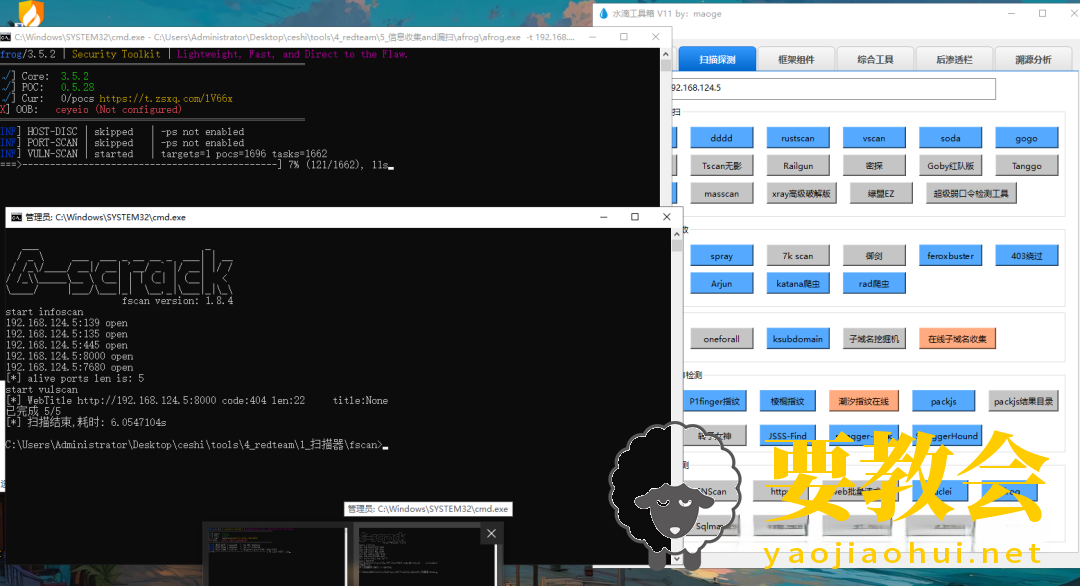Screen dimensions: 1080x586
Task: Maximize the fscan cmd window
Action: tap(634, 217)
